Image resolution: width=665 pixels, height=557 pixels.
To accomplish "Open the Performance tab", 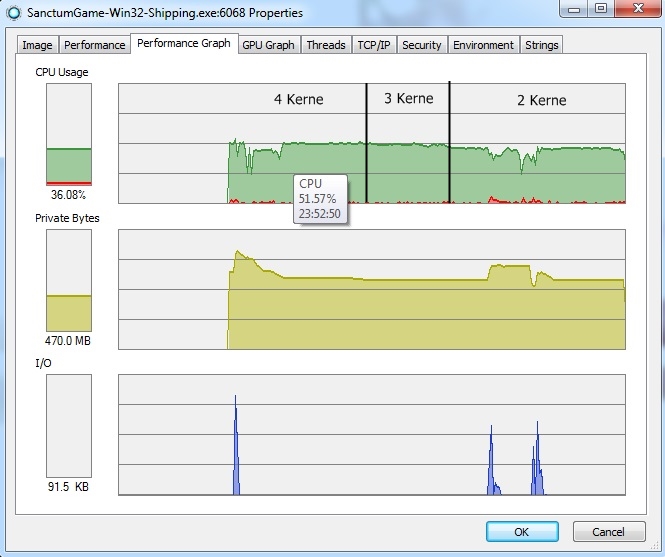I will 95,45.
